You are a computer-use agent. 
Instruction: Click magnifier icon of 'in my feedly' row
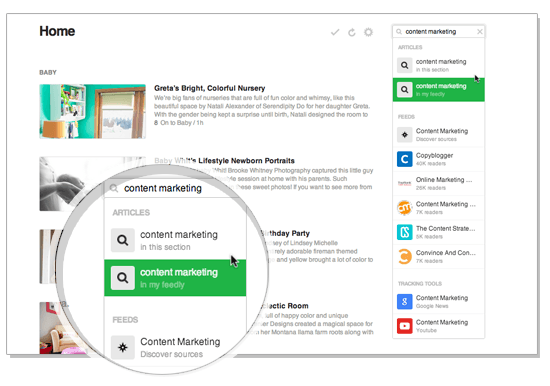(404, 90)
